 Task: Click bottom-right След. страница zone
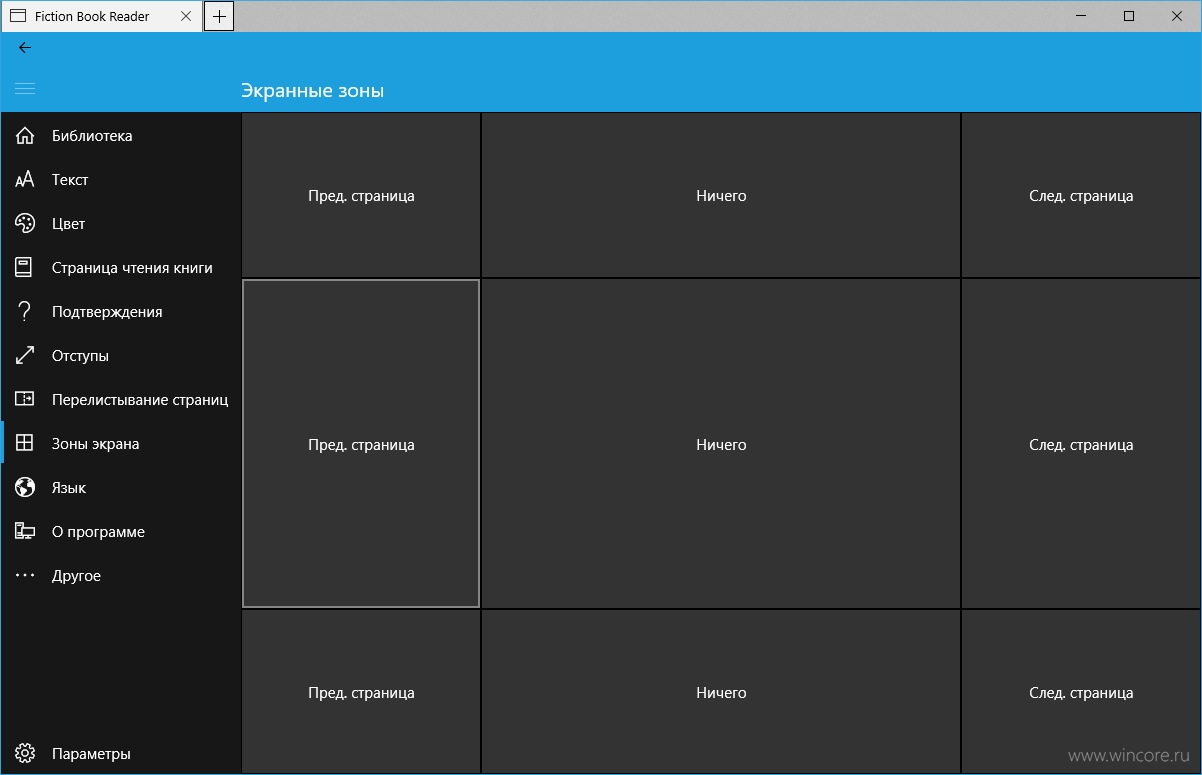[1081, 692]
